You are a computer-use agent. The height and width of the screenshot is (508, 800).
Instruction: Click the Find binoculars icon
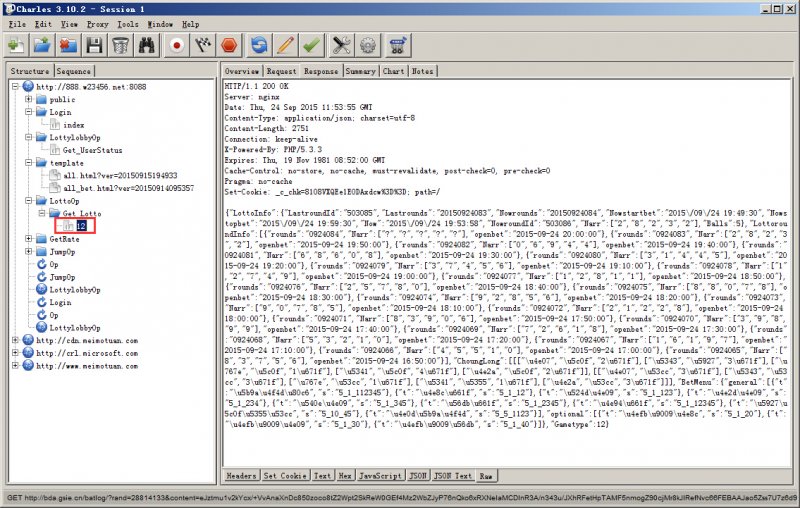146,45
